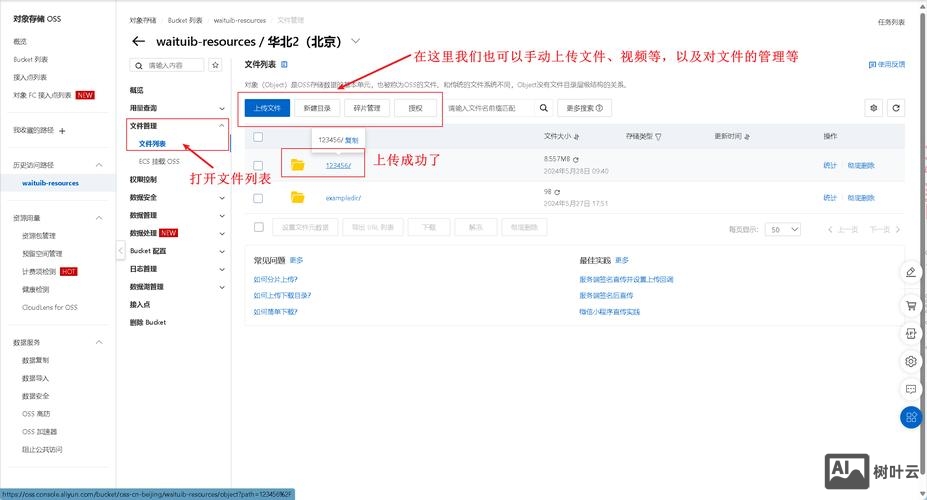Toggle the bottom batch select-all checkbox
The height and width of the screenshot is (500, 927).
(x=258, y=227)
